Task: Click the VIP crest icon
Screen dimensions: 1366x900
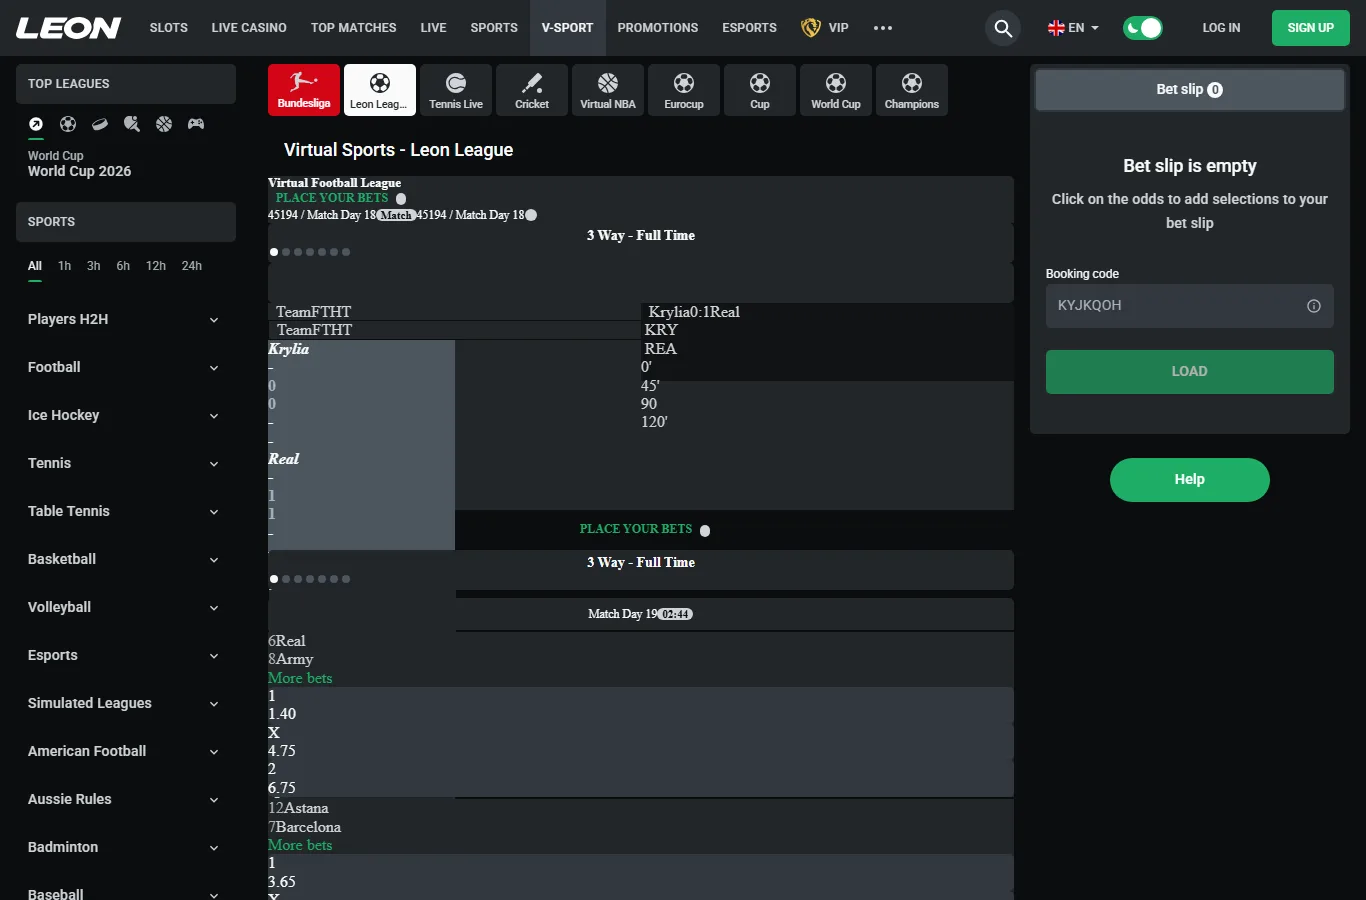Action: click(811, 28)
